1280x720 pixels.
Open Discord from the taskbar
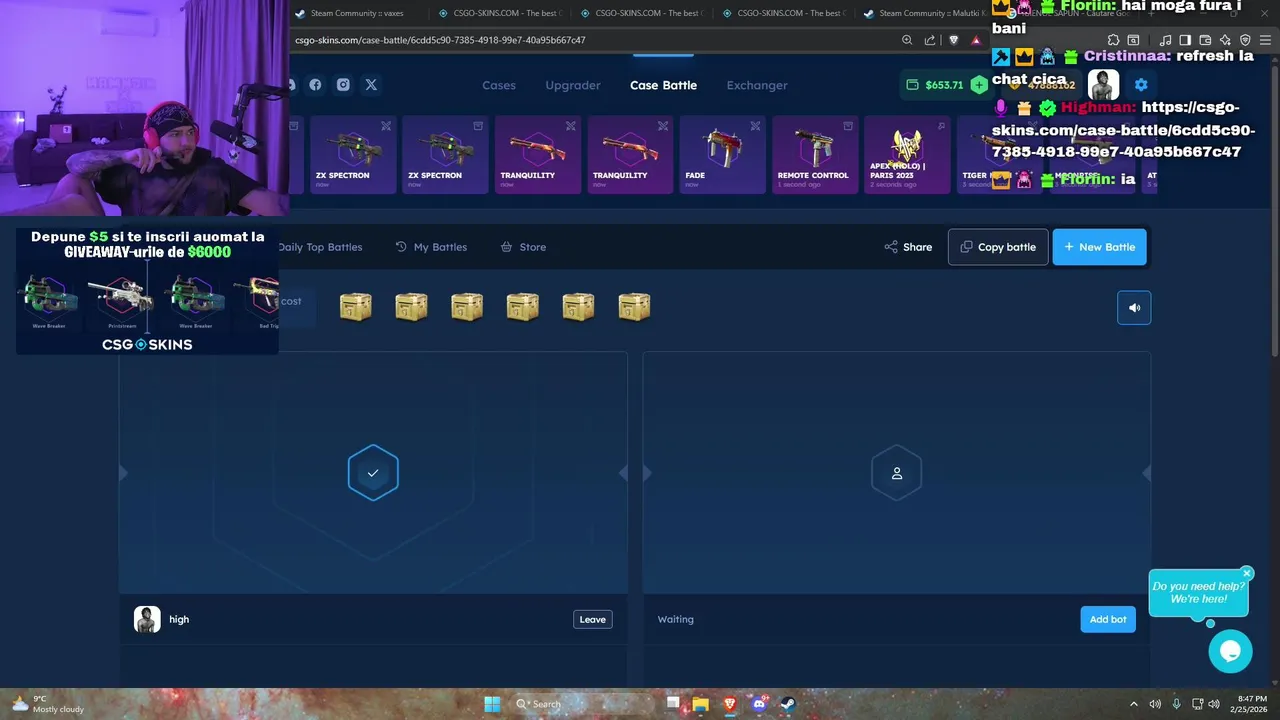(759, 704)
